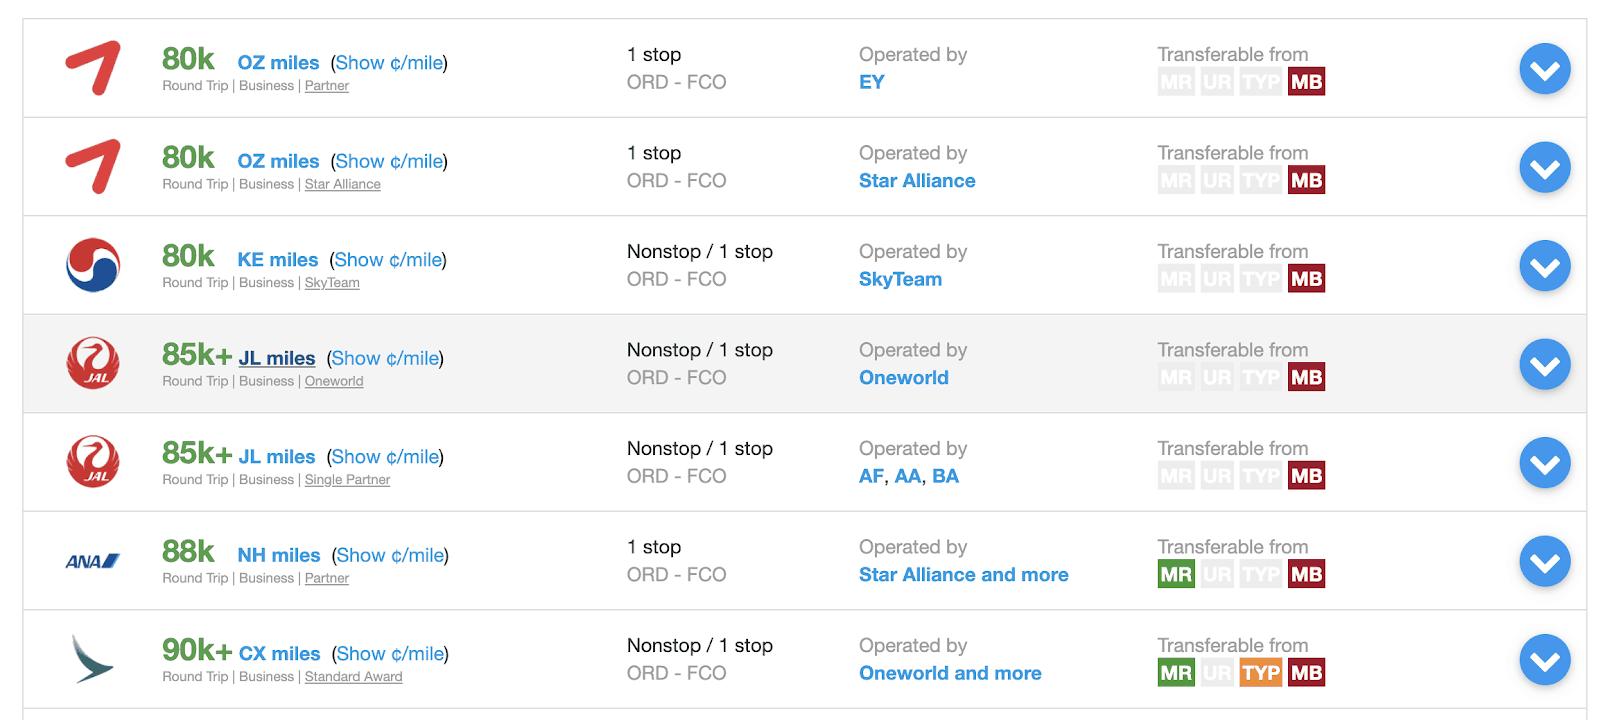This screenshot has width=1600, height=720.
Task: Click the Cathay Pacific logo icon
Action: (x=93, y=660)
